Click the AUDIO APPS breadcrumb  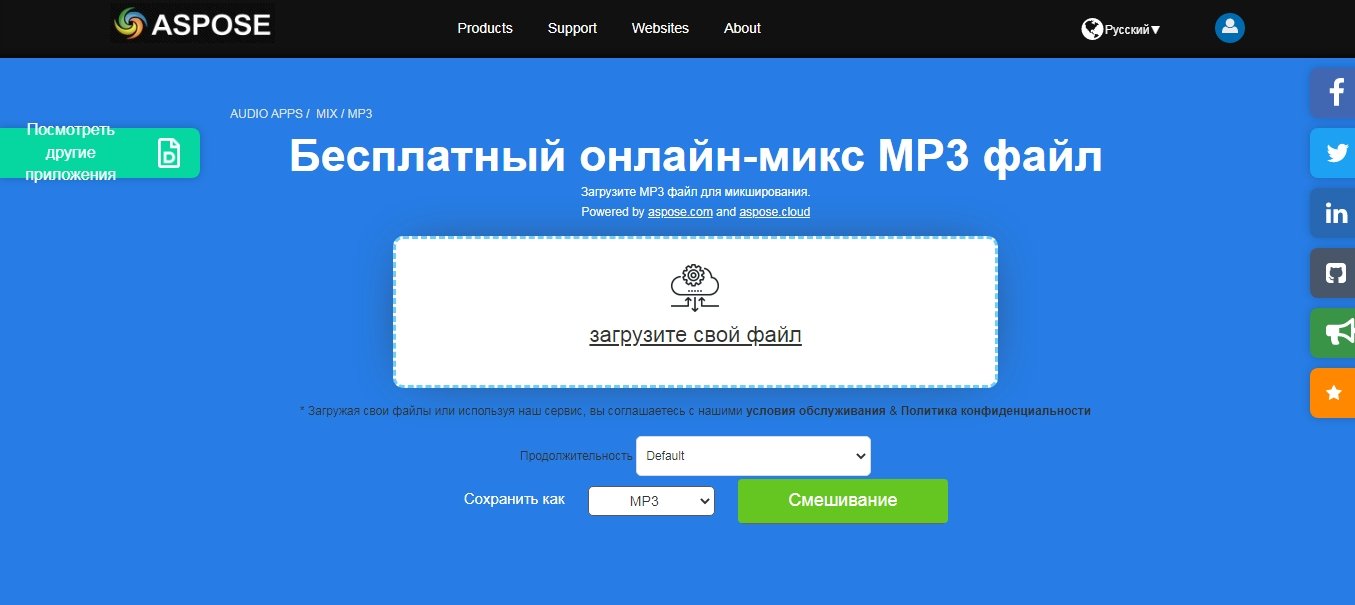point(266,114)
